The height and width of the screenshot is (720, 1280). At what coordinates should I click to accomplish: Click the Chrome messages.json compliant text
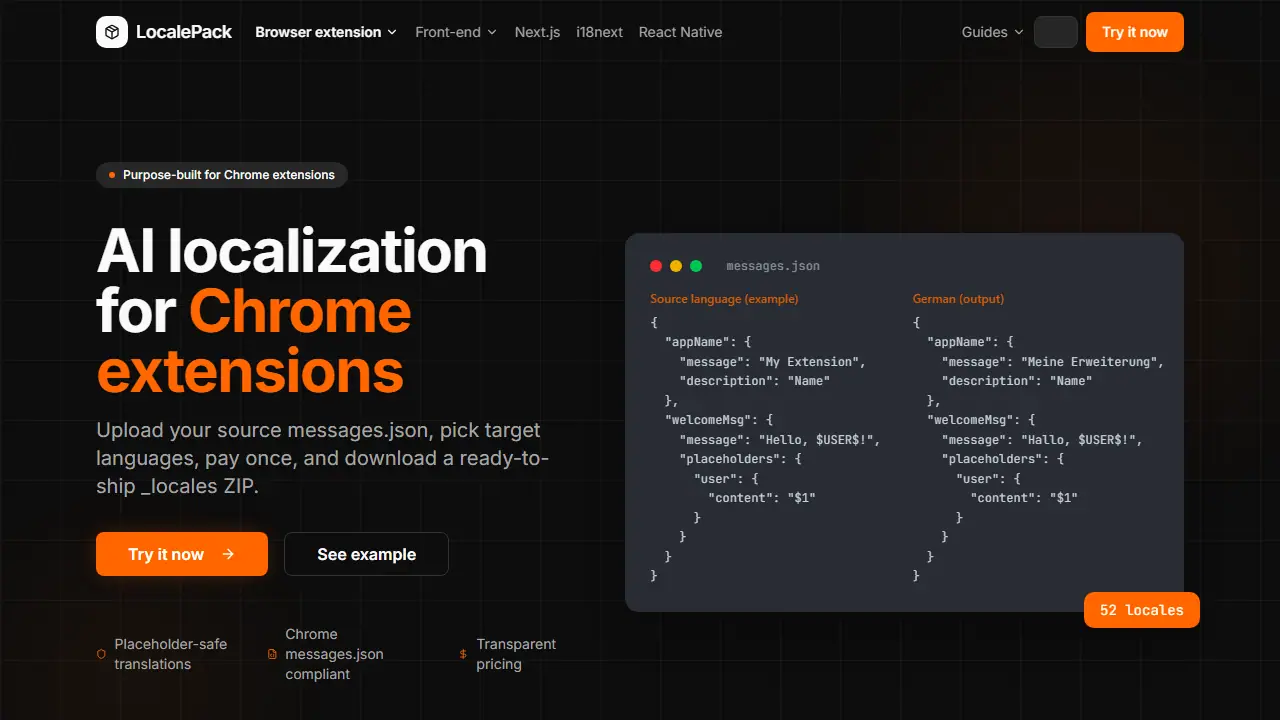334,654
